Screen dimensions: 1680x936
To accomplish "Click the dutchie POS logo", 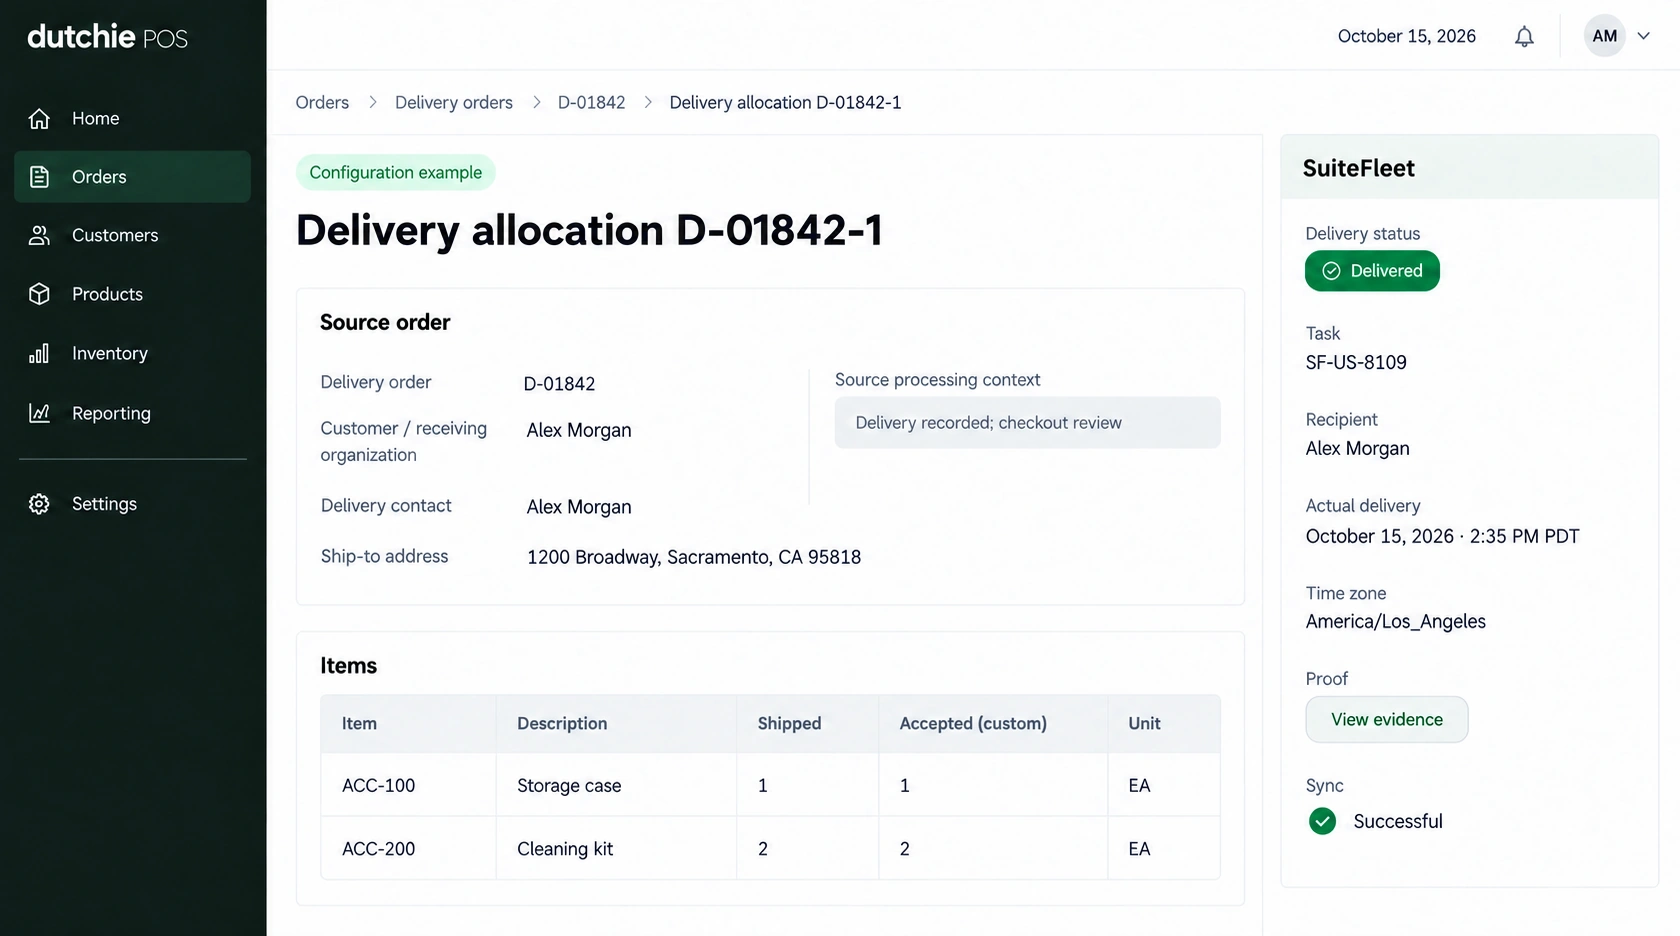I will (x=108, y=37).
